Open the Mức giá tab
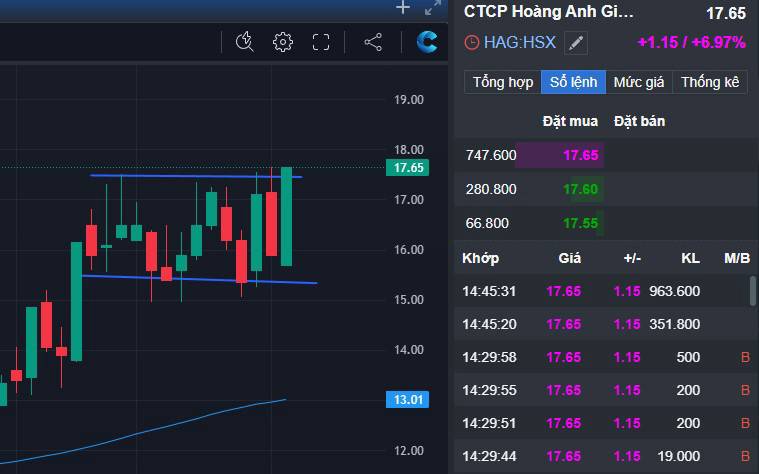 640,82
